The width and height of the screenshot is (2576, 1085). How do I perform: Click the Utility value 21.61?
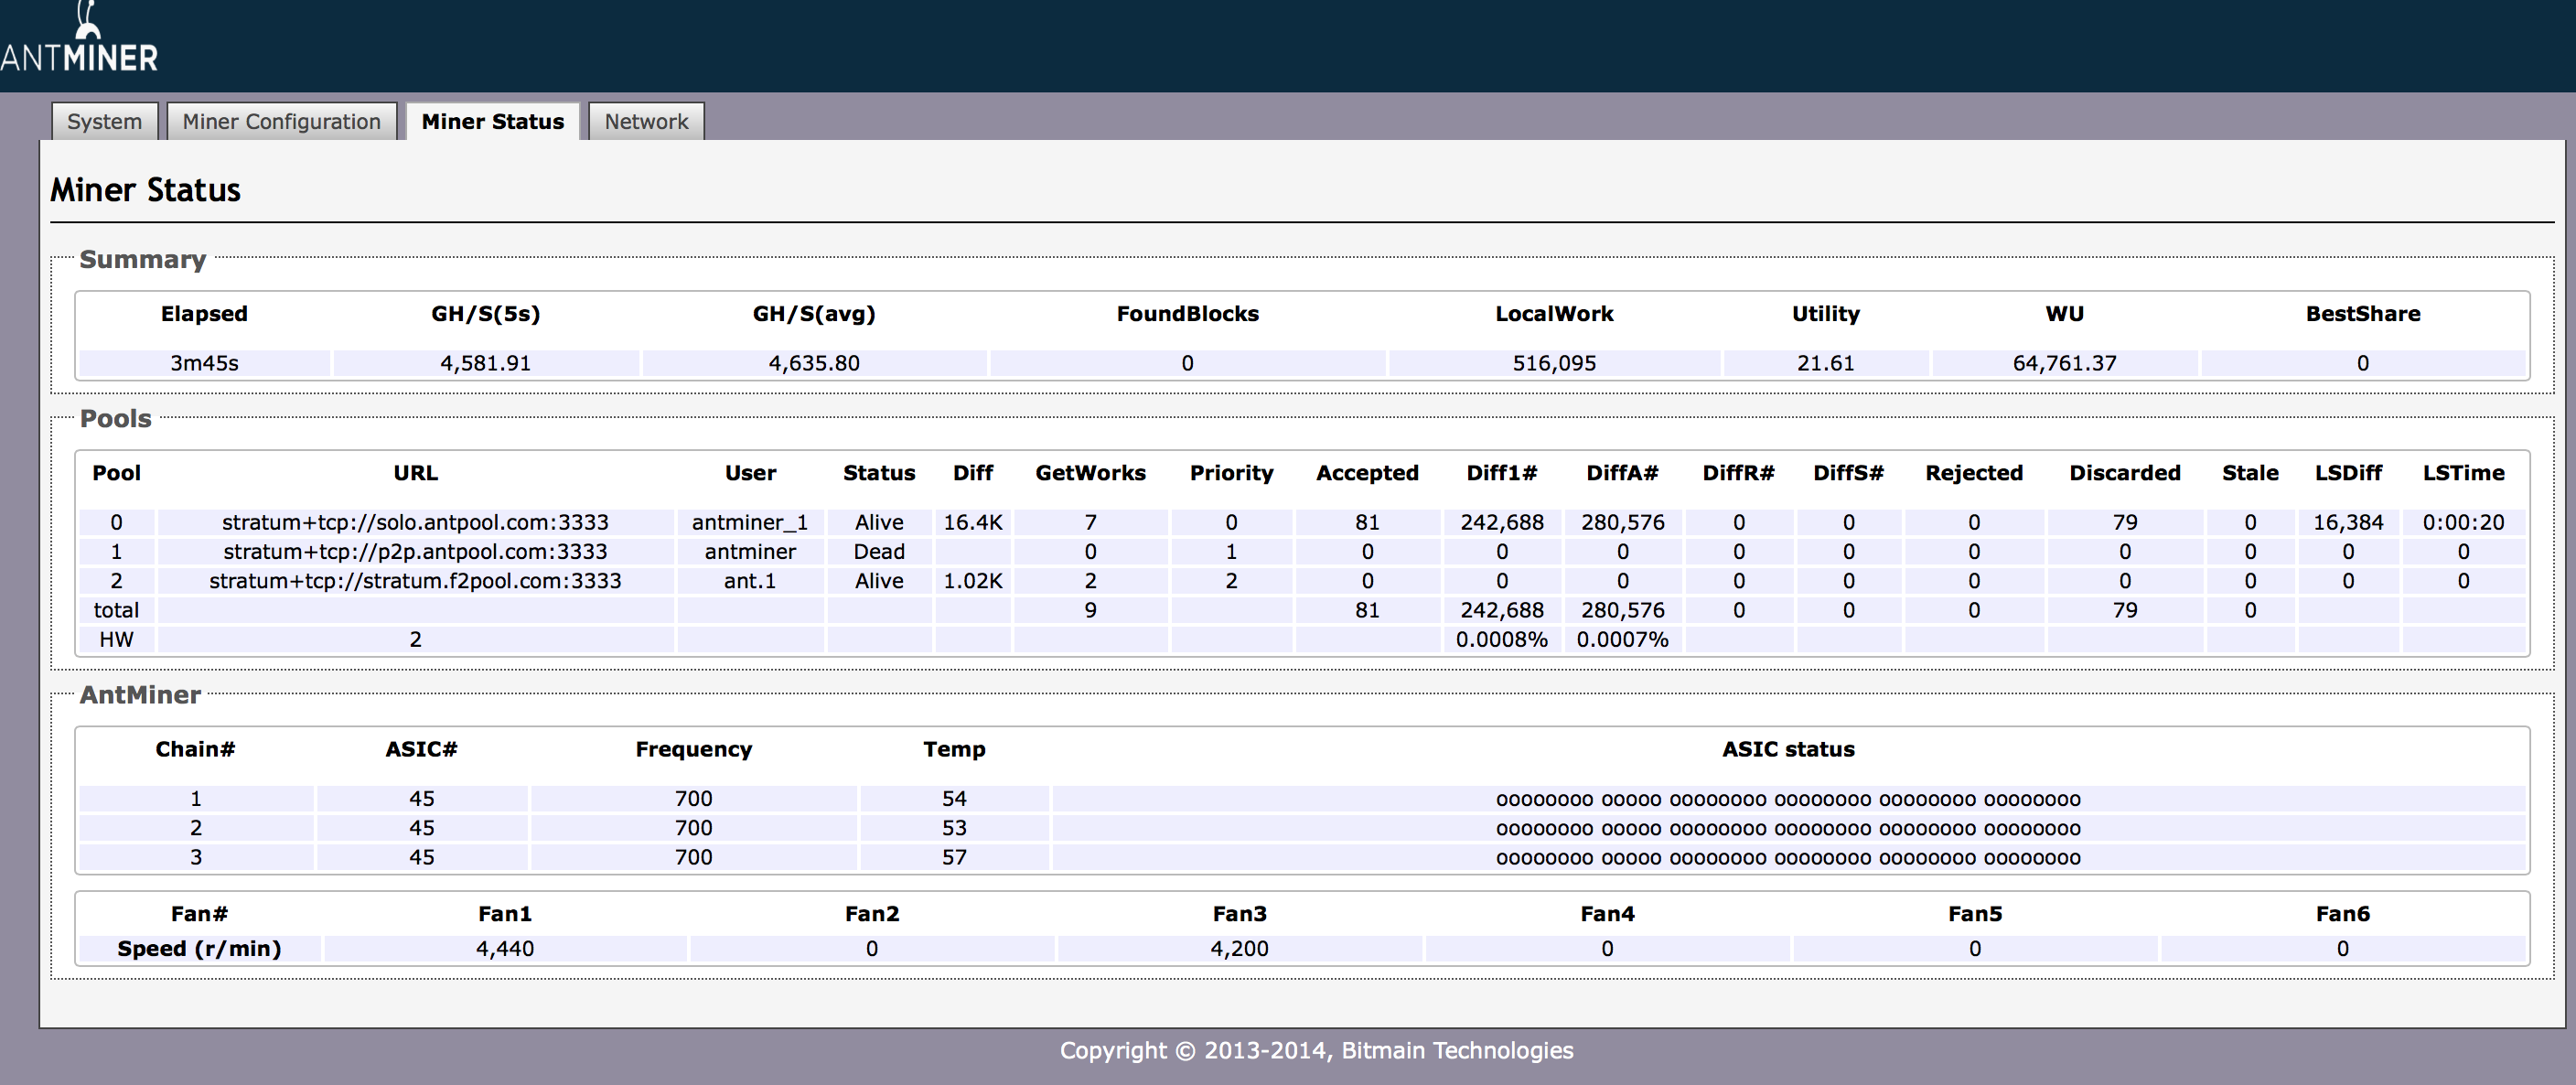tap(1826, 363)
